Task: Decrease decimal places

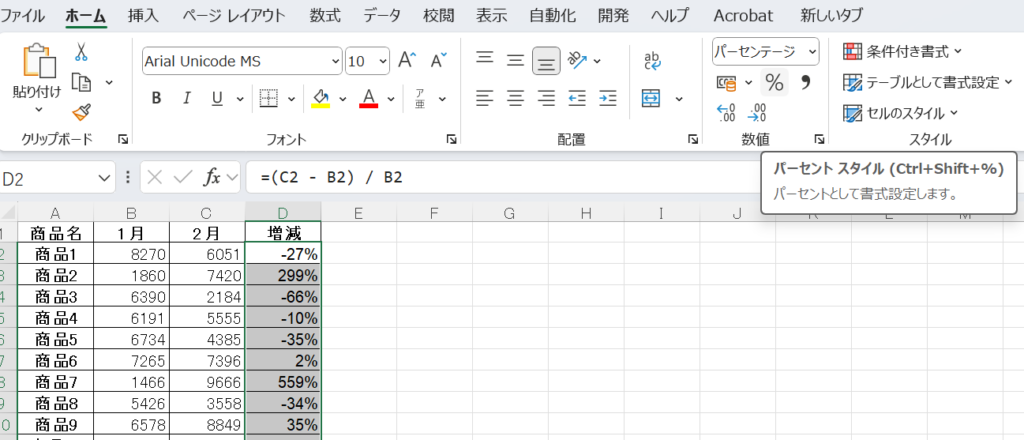Action: tap(757, 113)
